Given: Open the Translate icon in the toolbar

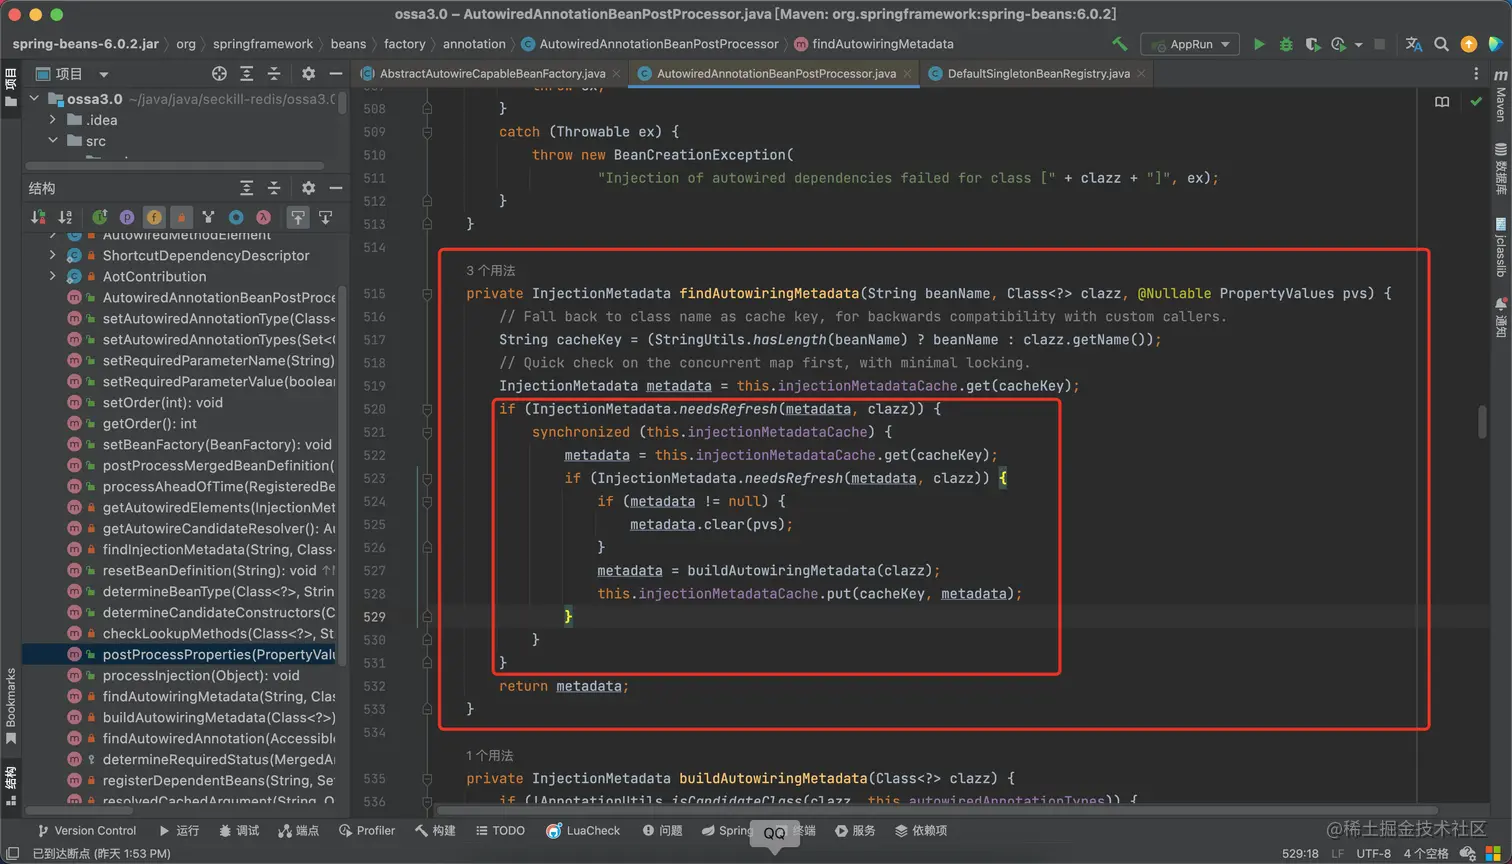Looking at the screenshot, I should [x=1414, y=44].
